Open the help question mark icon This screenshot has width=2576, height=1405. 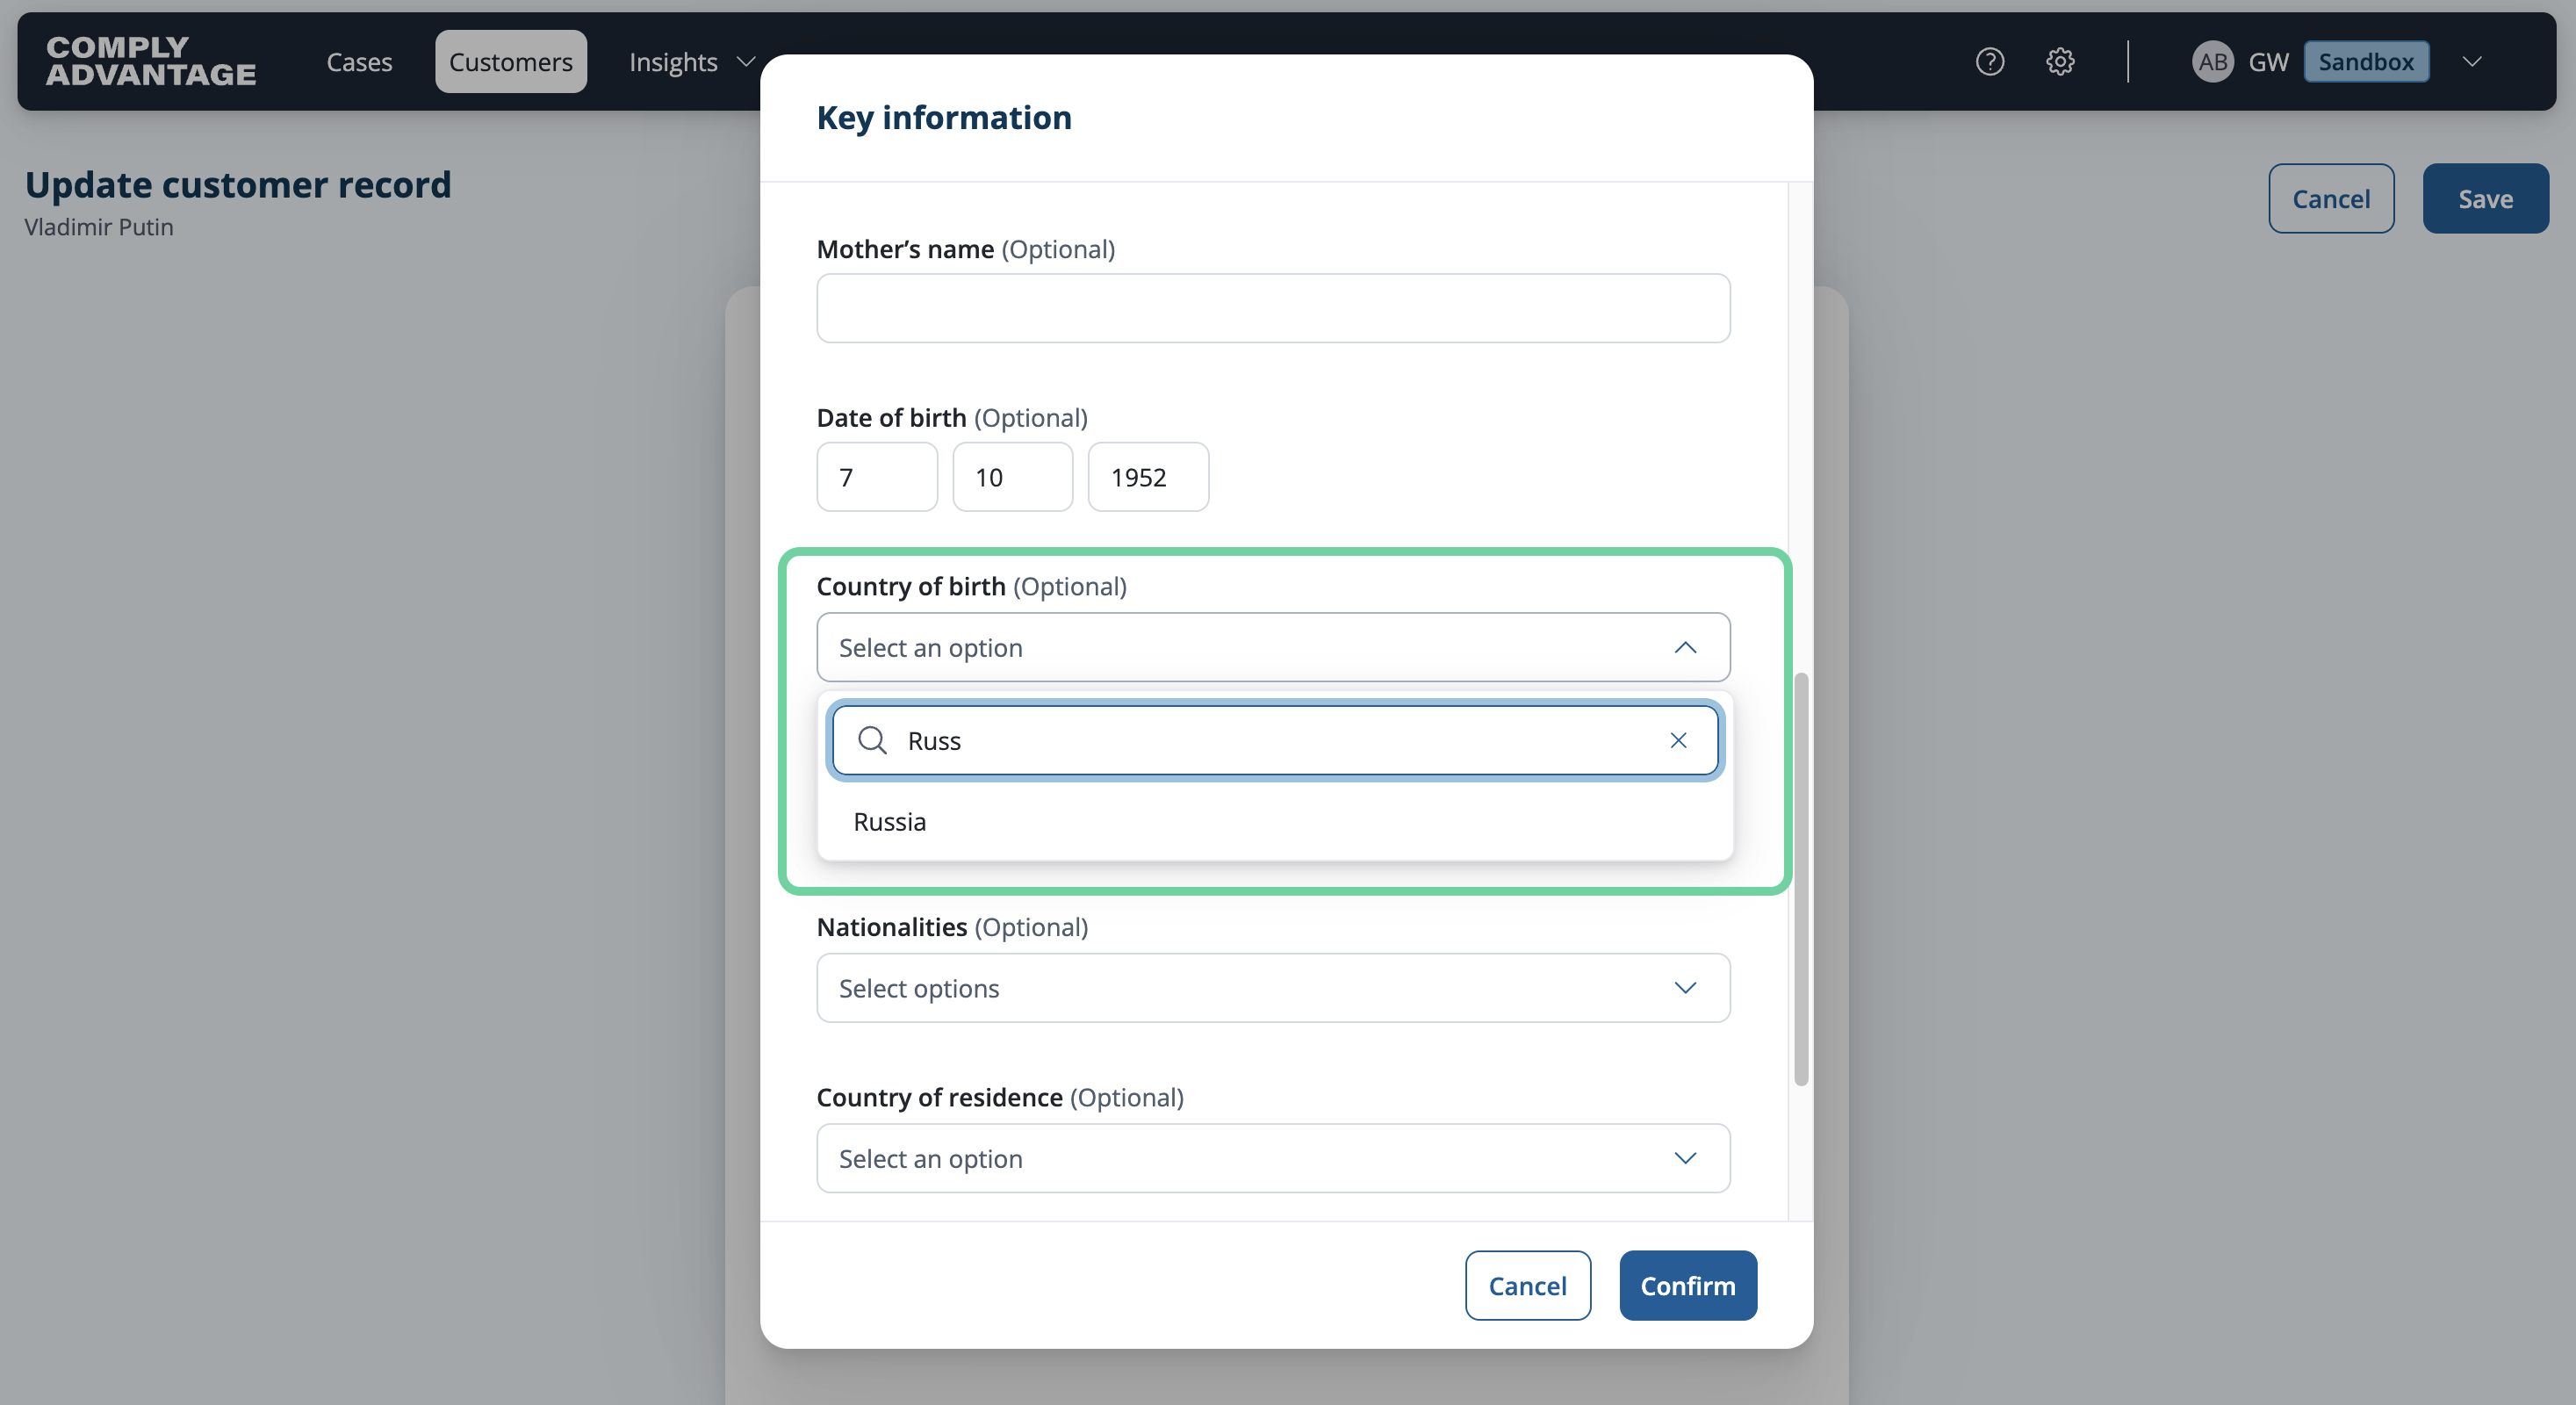tap(1989, 62)
